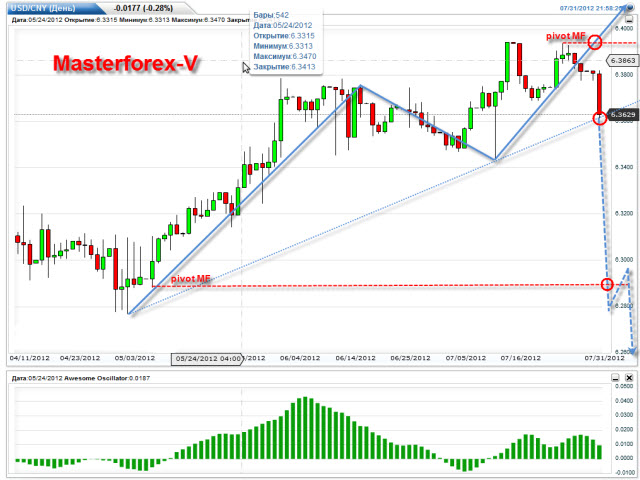Click the 07/31/2012 date axis label
Screen dimensions: 640x480
pyautogui.click(x=604, y=358)
